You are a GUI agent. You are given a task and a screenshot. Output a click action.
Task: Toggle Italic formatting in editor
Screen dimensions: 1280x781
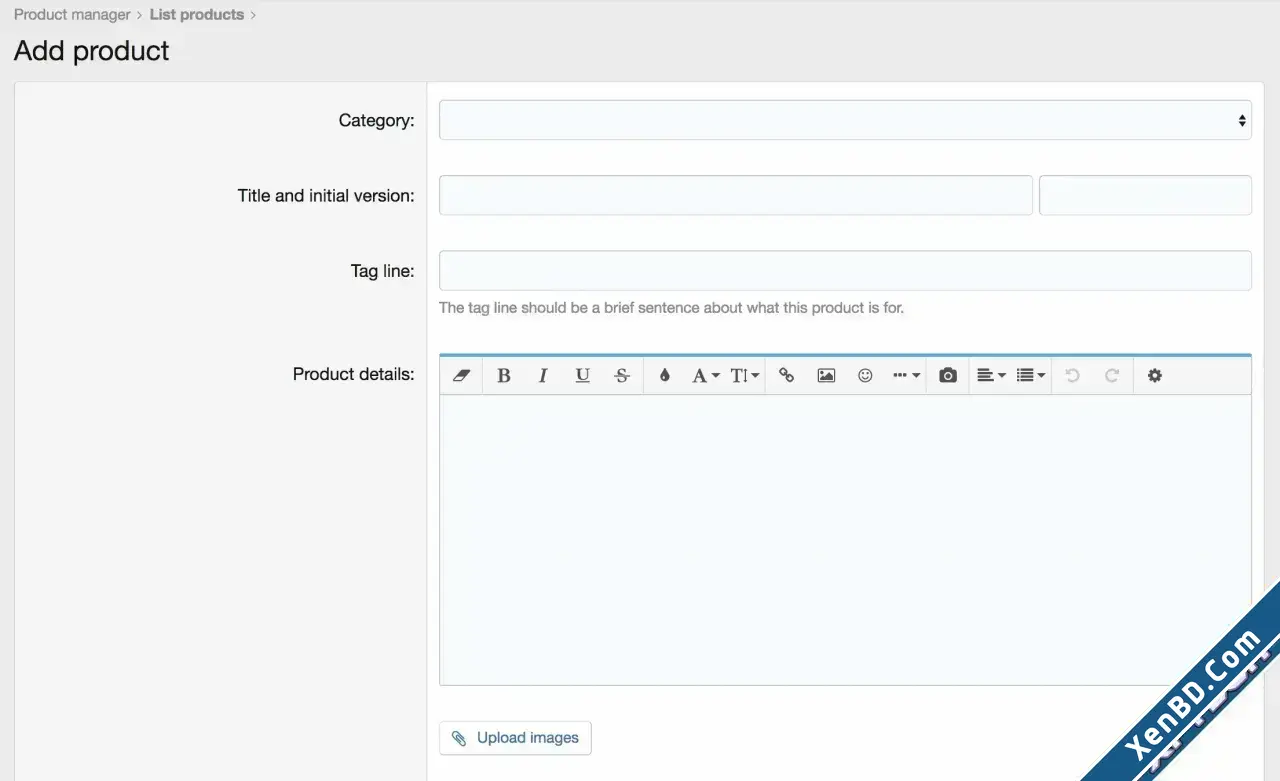(x=543, y=376)
